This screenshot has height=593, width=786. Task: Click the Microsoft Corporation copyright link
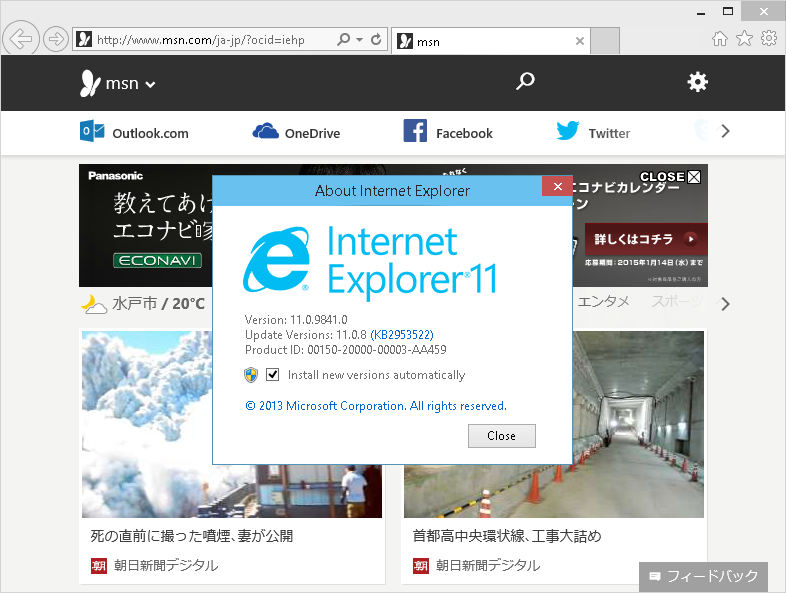(x=376, y=406)
